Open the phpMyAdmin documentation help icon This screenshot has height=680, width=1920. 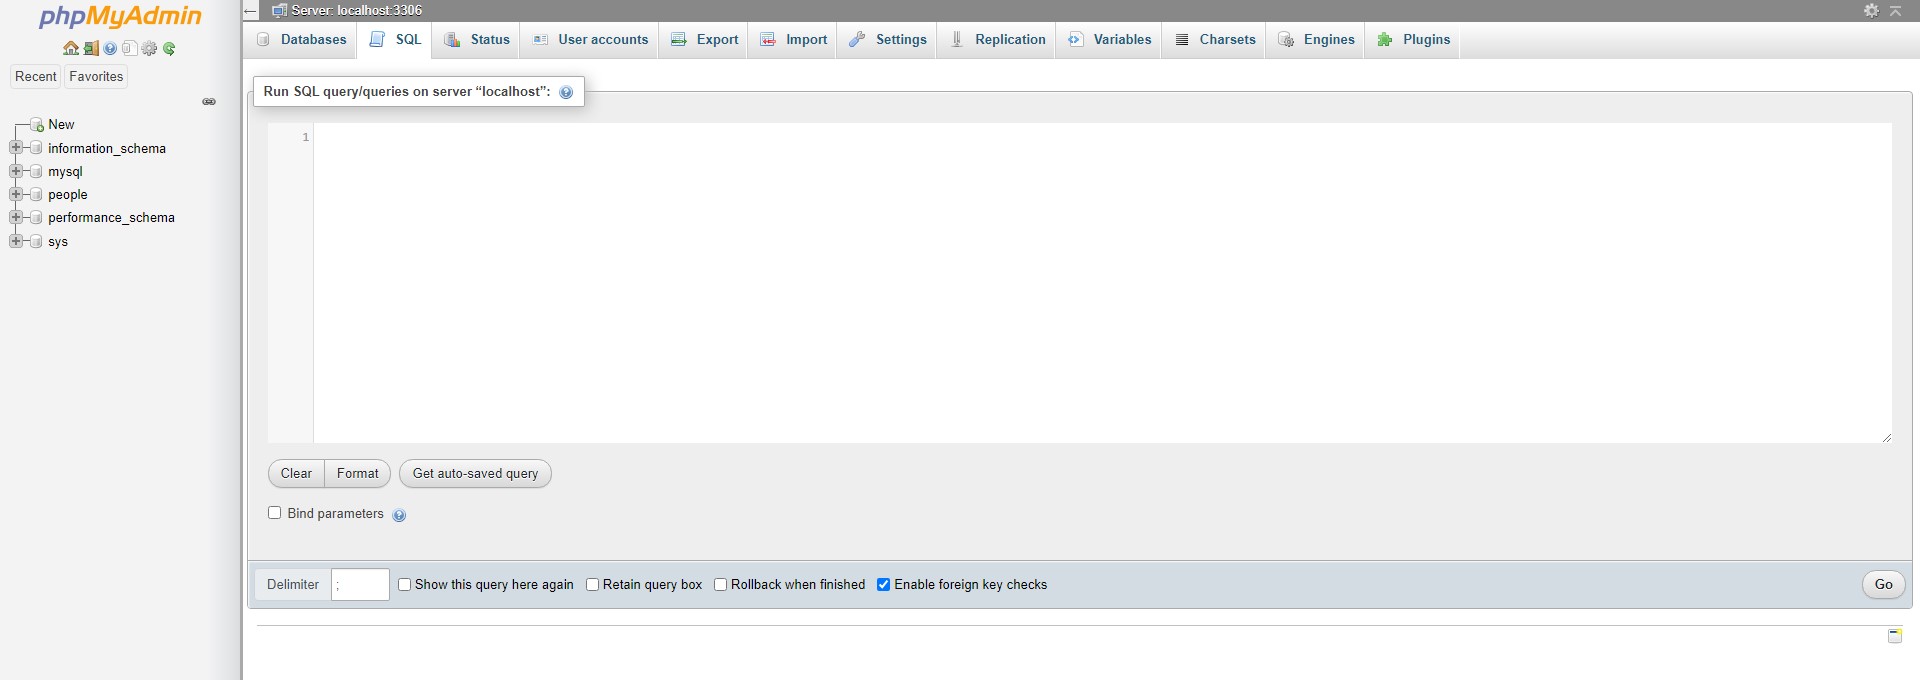[x=110, y=48]
